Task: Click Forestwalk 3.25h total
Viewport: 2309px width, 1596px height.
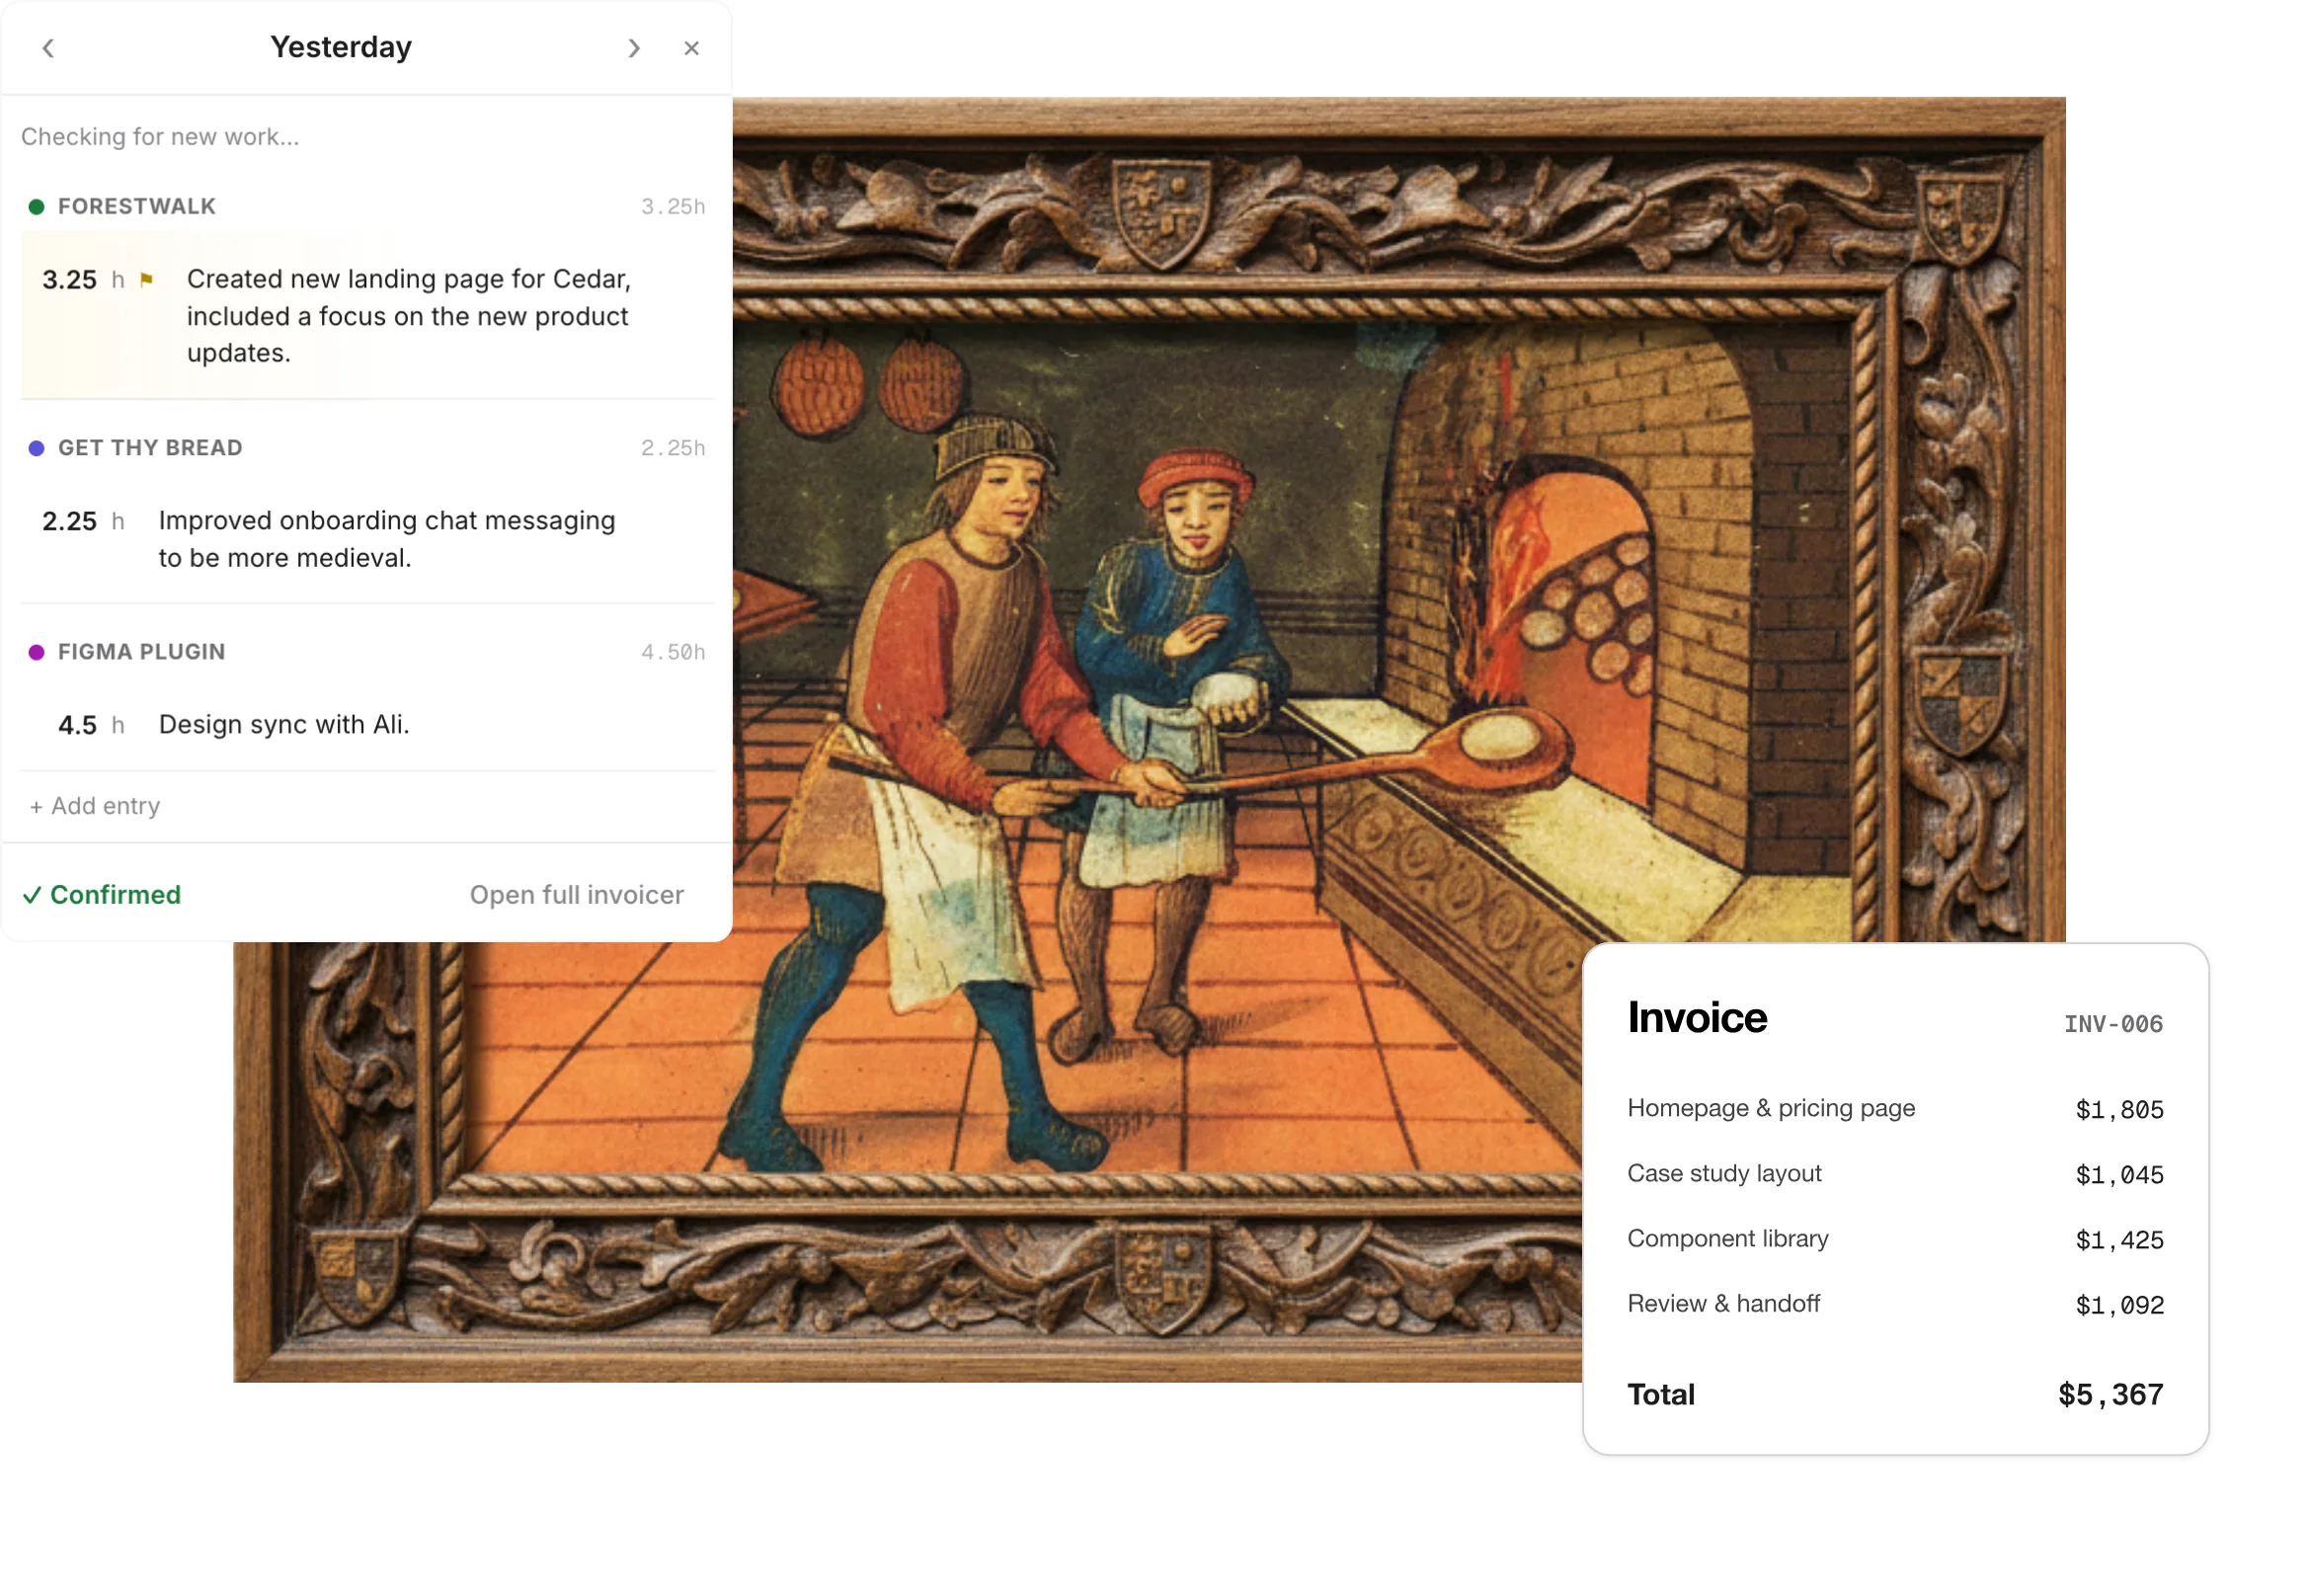Action: 673,207
